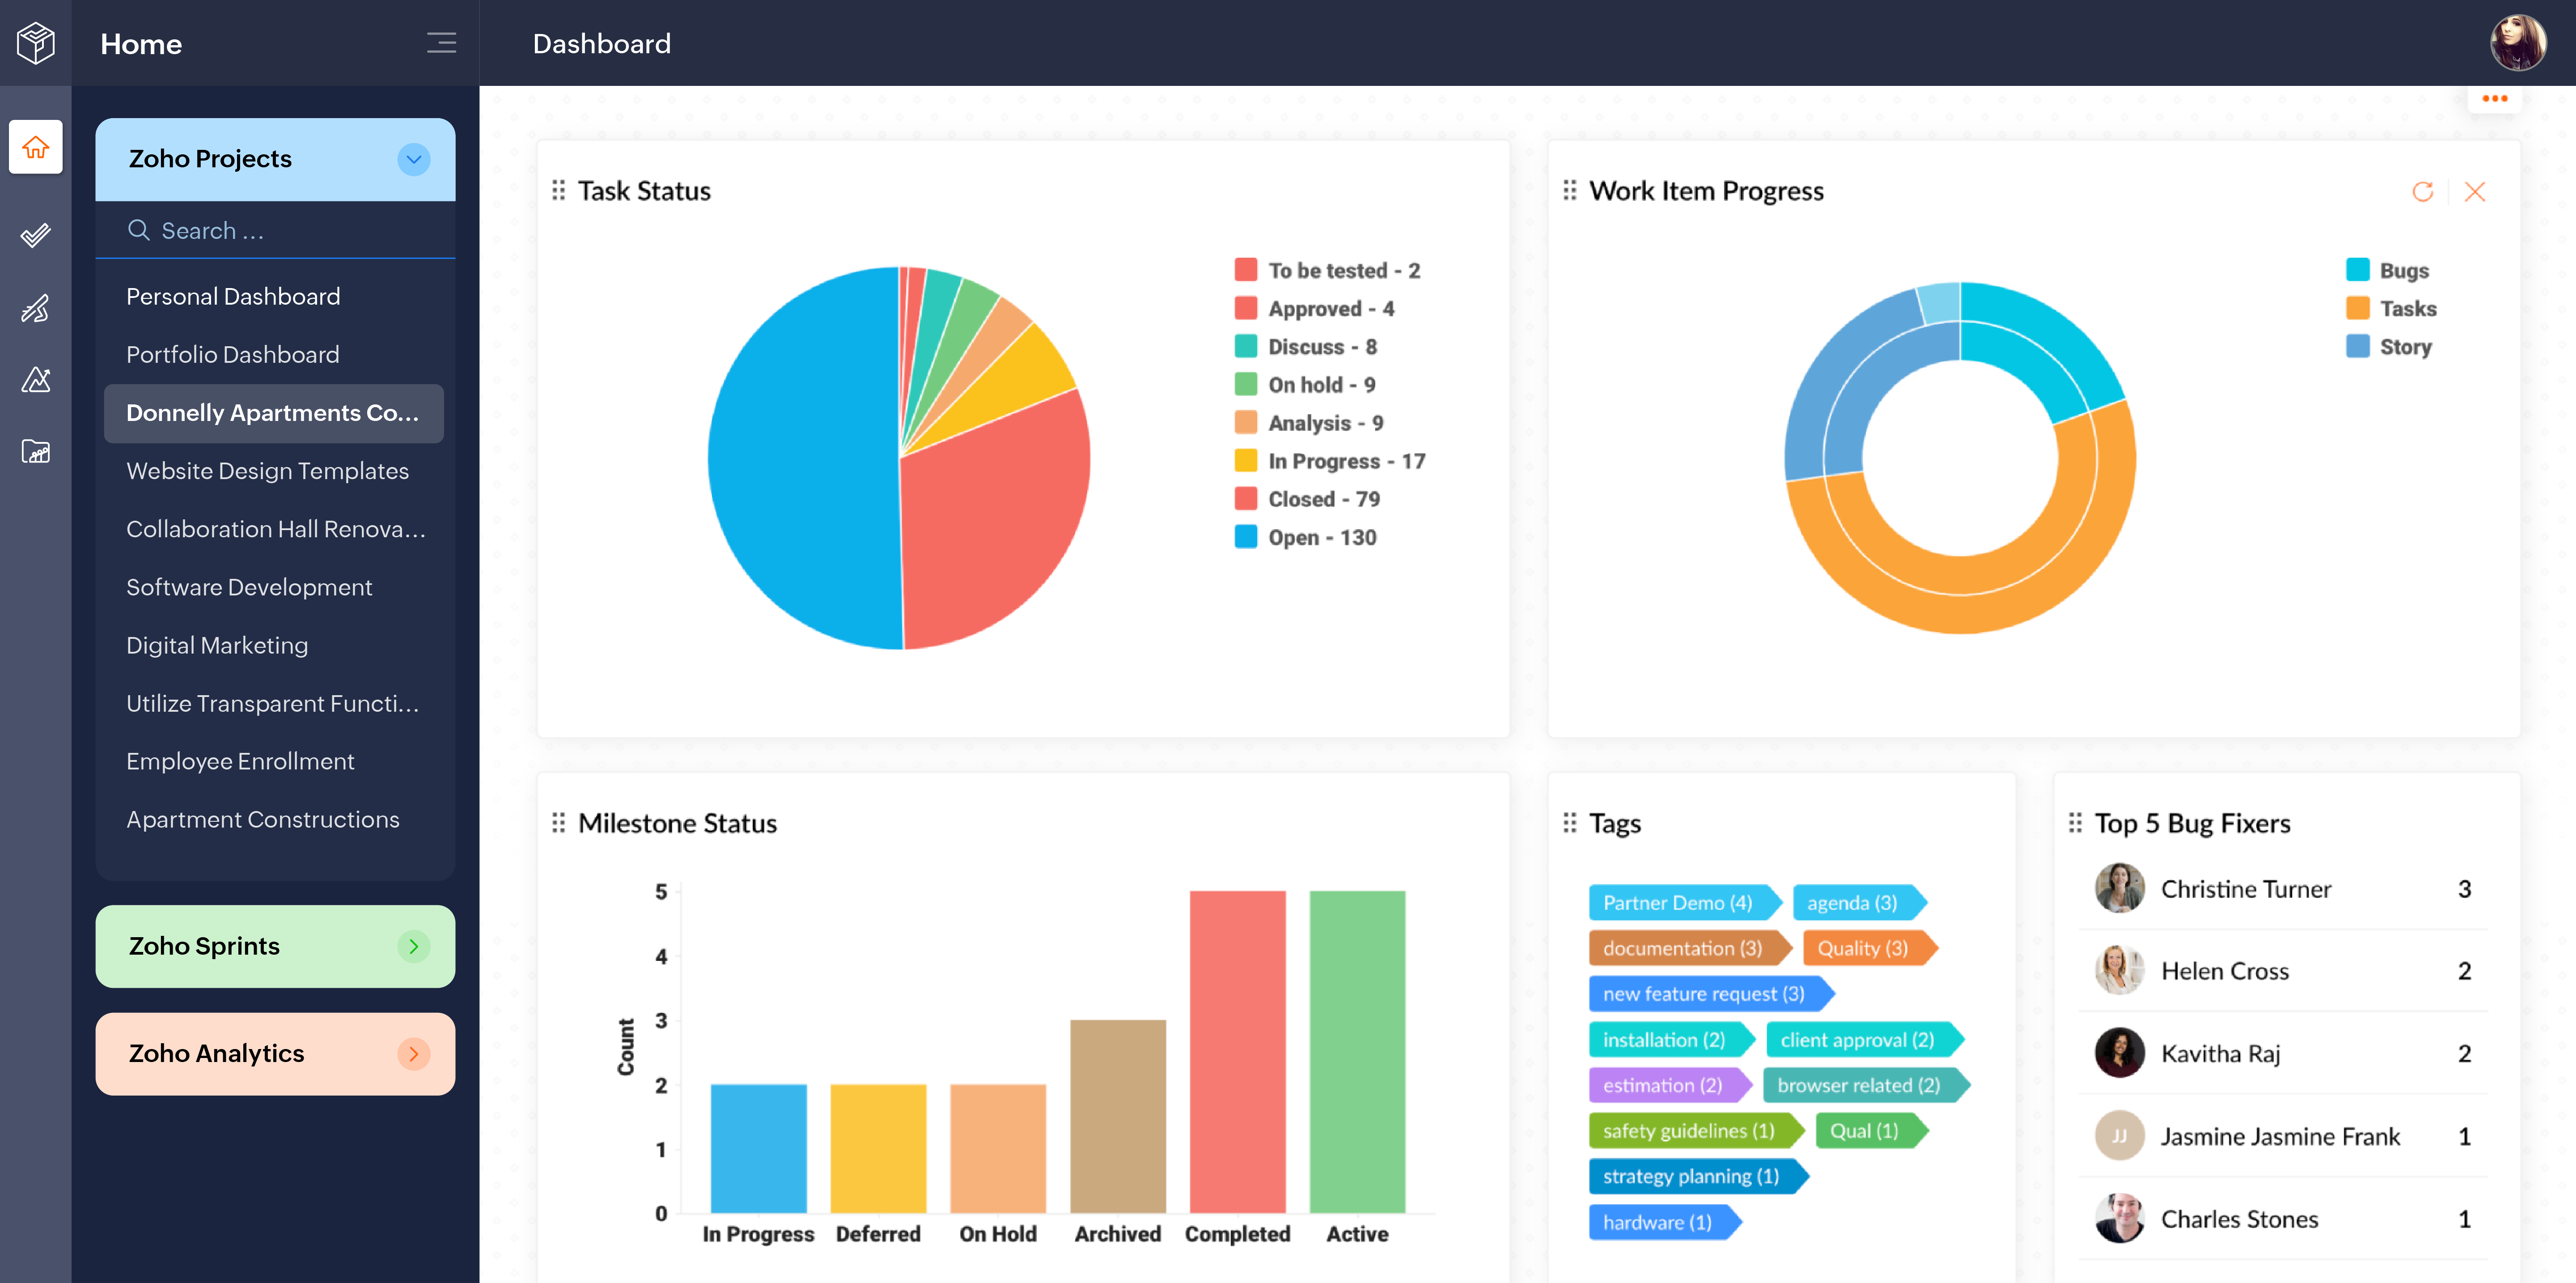Image resolution: width=2576 pixels, height=1283 pixels.
Task: Open the tasks checkmark icon in sidebar
Action: (x=36, y=235)
